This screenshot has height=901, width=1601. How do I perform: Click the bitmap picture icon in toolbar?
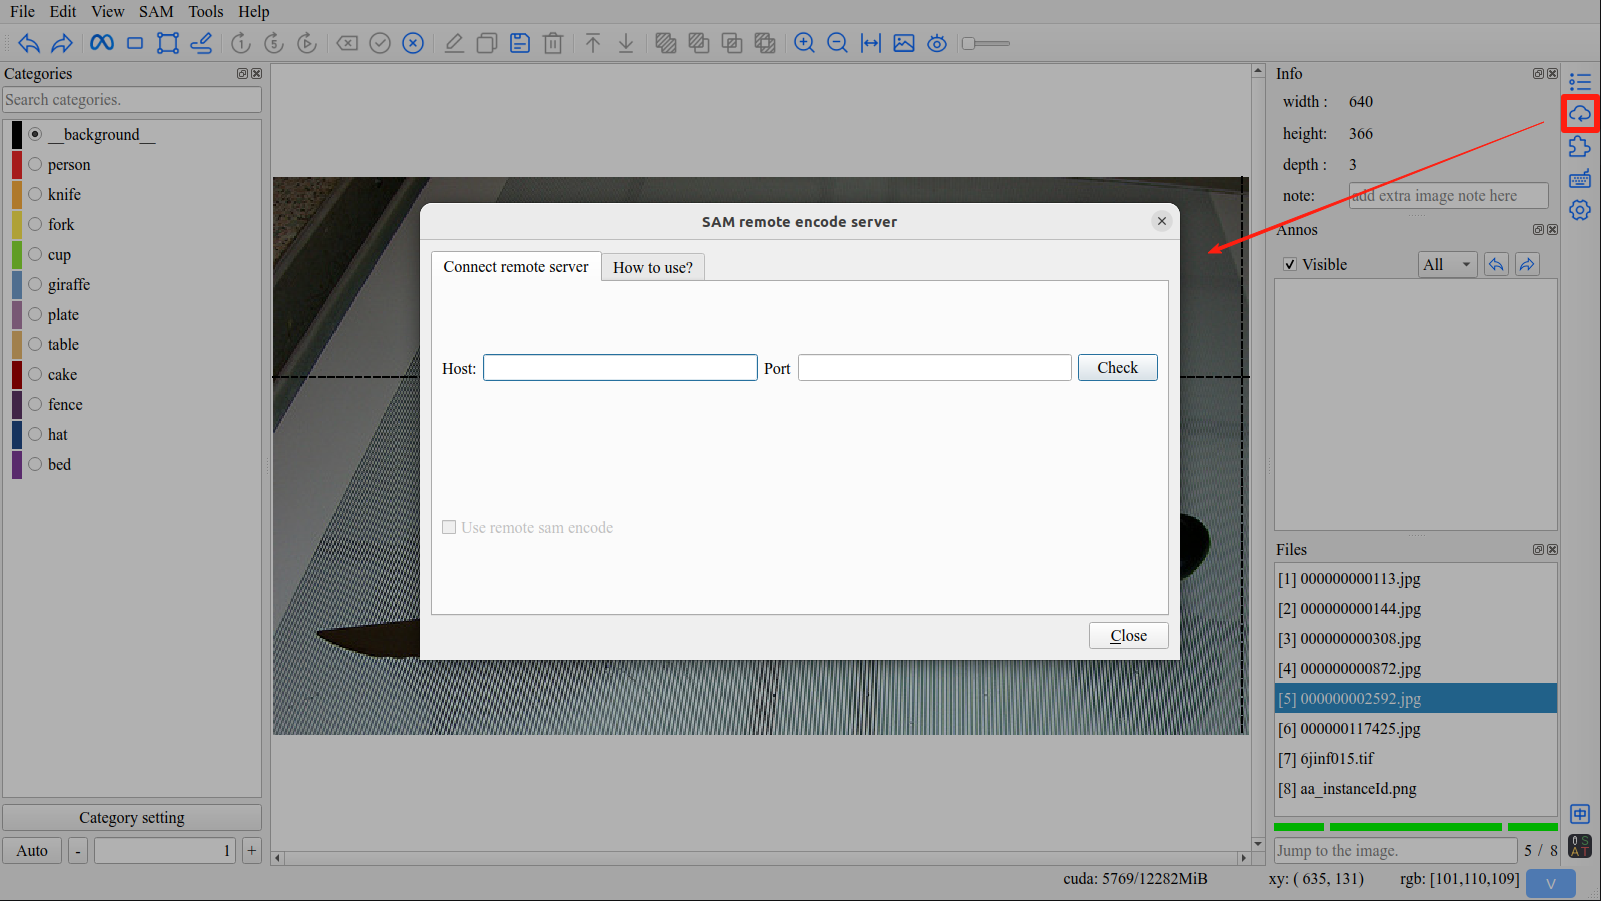904,43
